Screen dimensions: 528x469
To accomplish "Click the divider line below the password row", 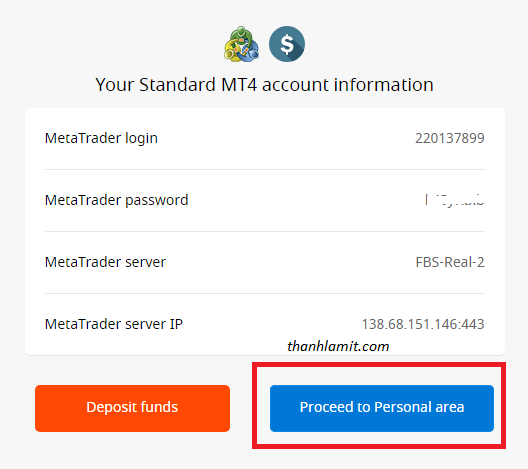I will pyautogui.click(x=265, y=231).
